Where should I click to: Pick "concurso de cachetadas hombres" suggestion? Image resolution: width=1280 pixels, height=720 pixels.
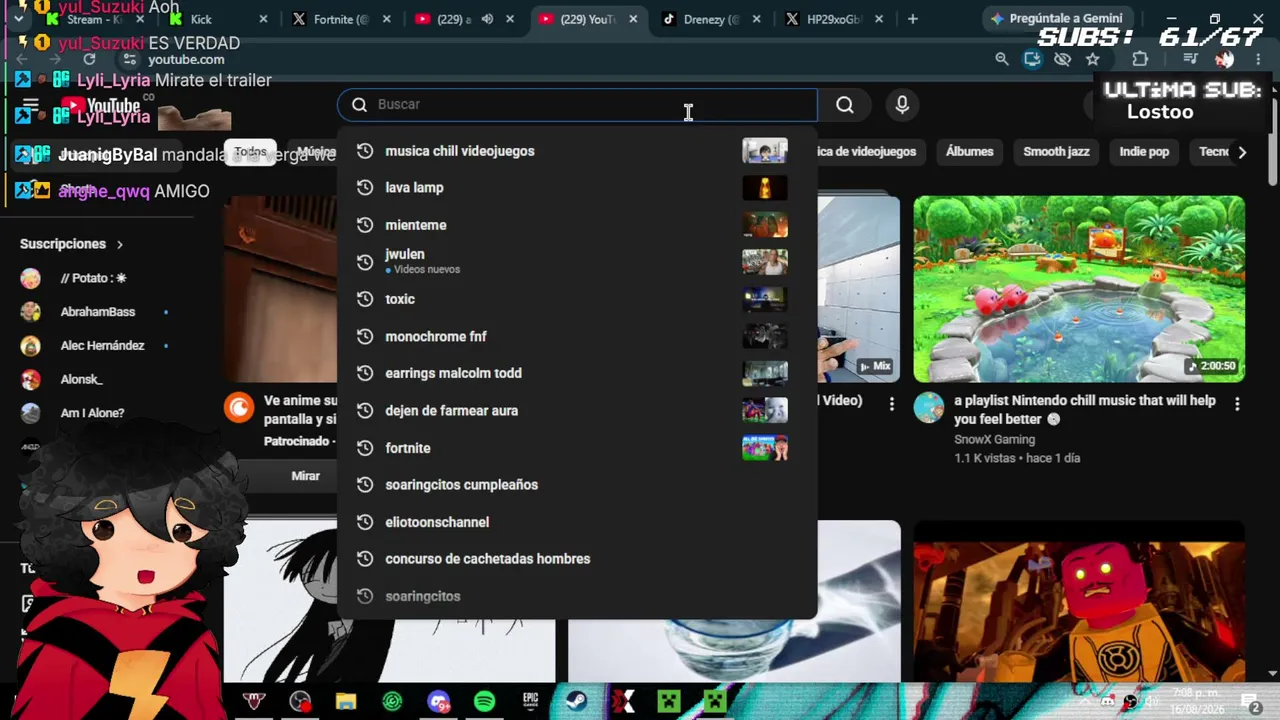pos(577,559)
